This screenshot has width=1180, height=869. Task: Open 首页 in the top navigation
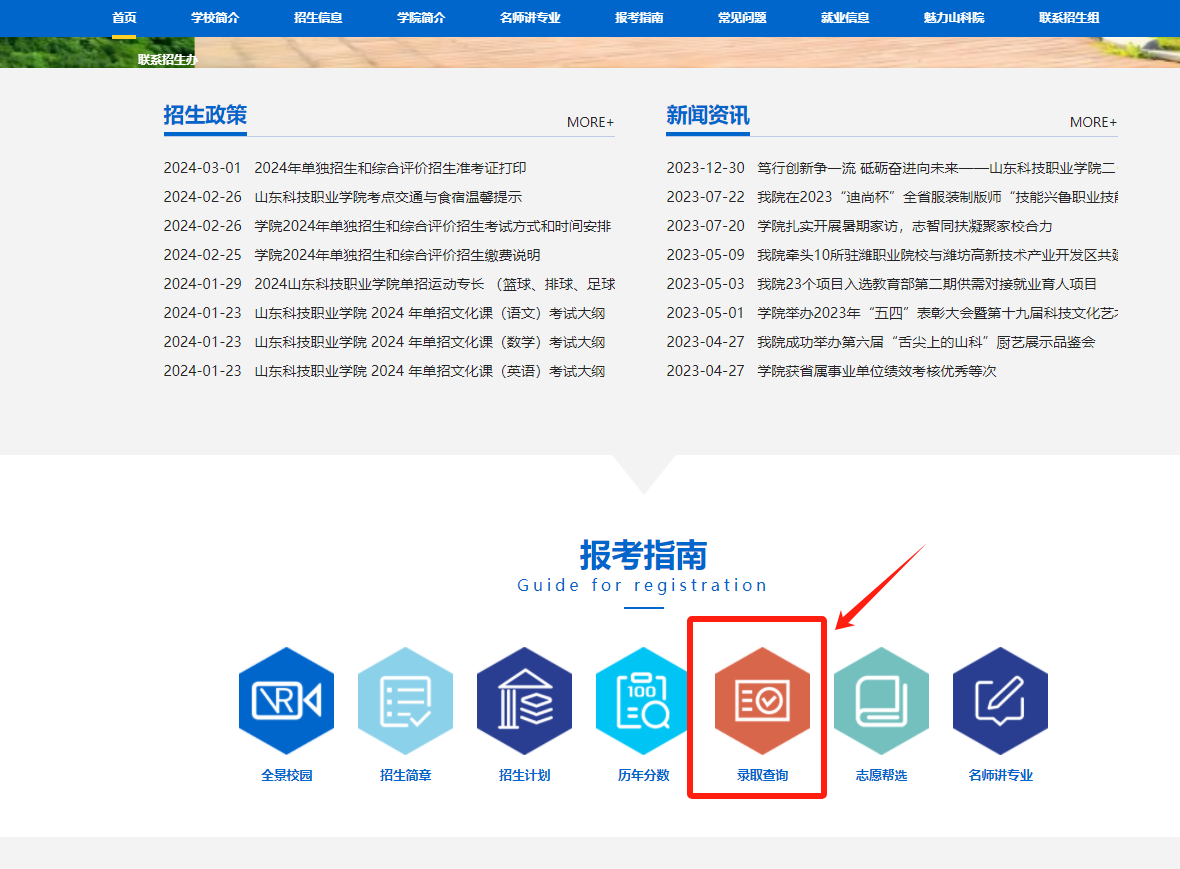coord(124,18)
